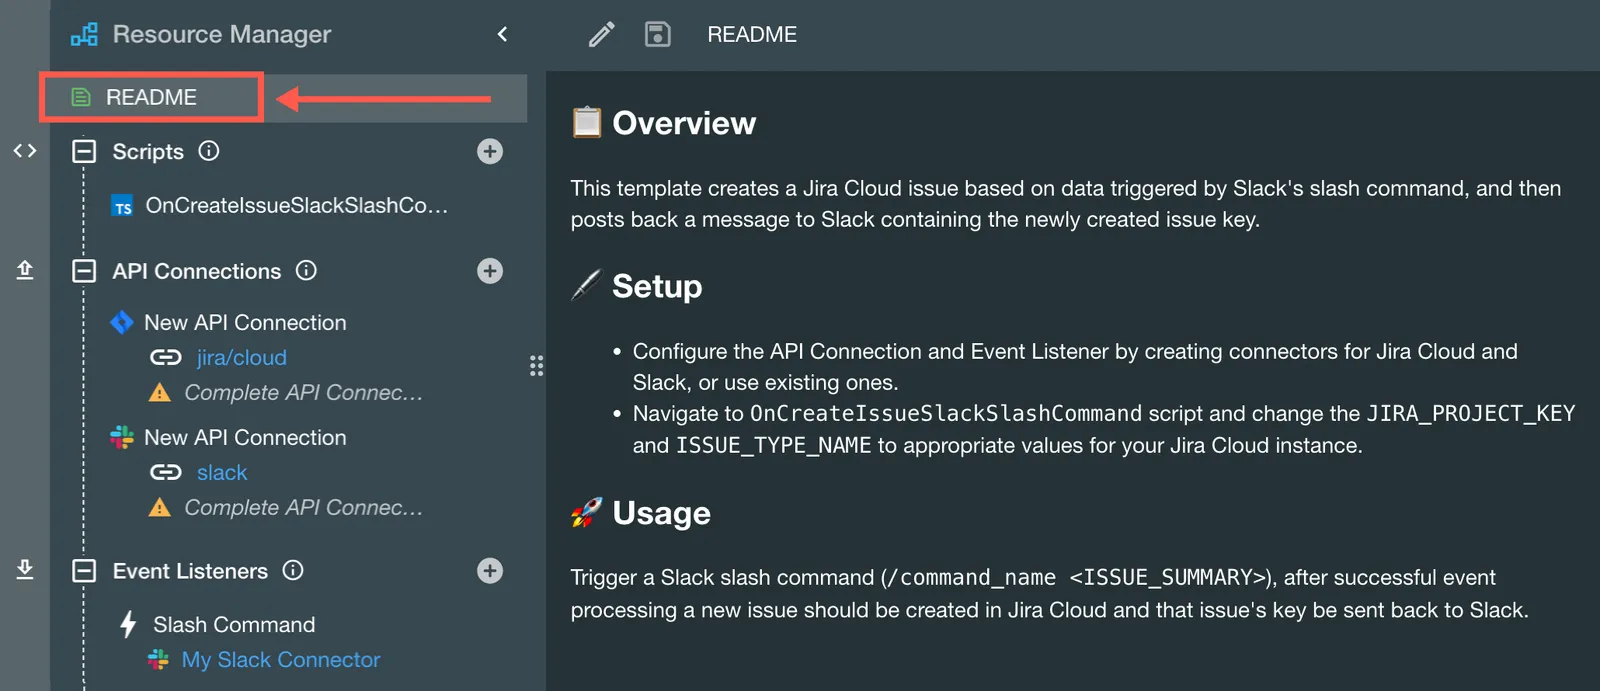
Task: Open OnCreateIssueSlackSlashCo… TypeScript script
Action: (x=297, y=205)
